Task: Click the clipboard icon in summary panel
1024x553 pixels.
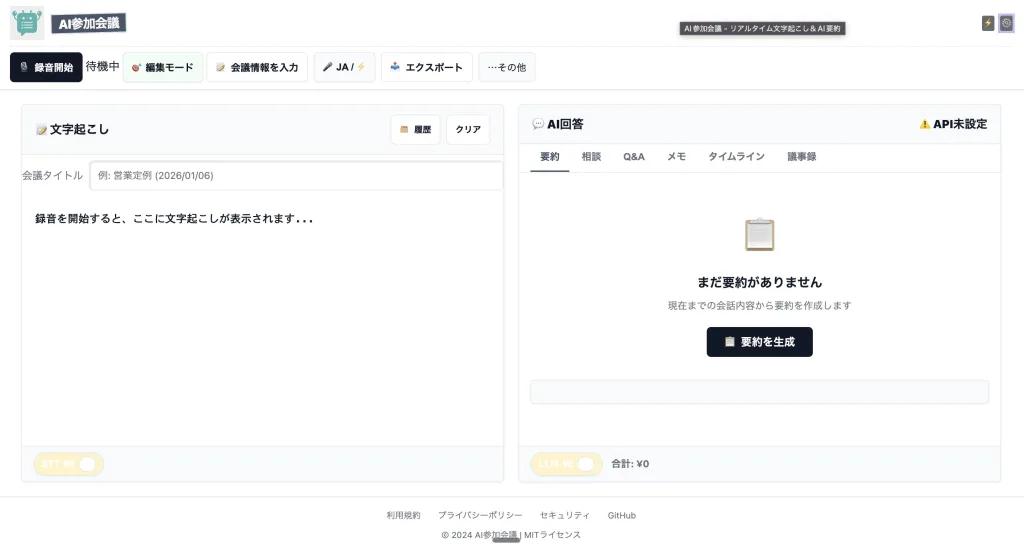Action: click(x=759, y=235)
